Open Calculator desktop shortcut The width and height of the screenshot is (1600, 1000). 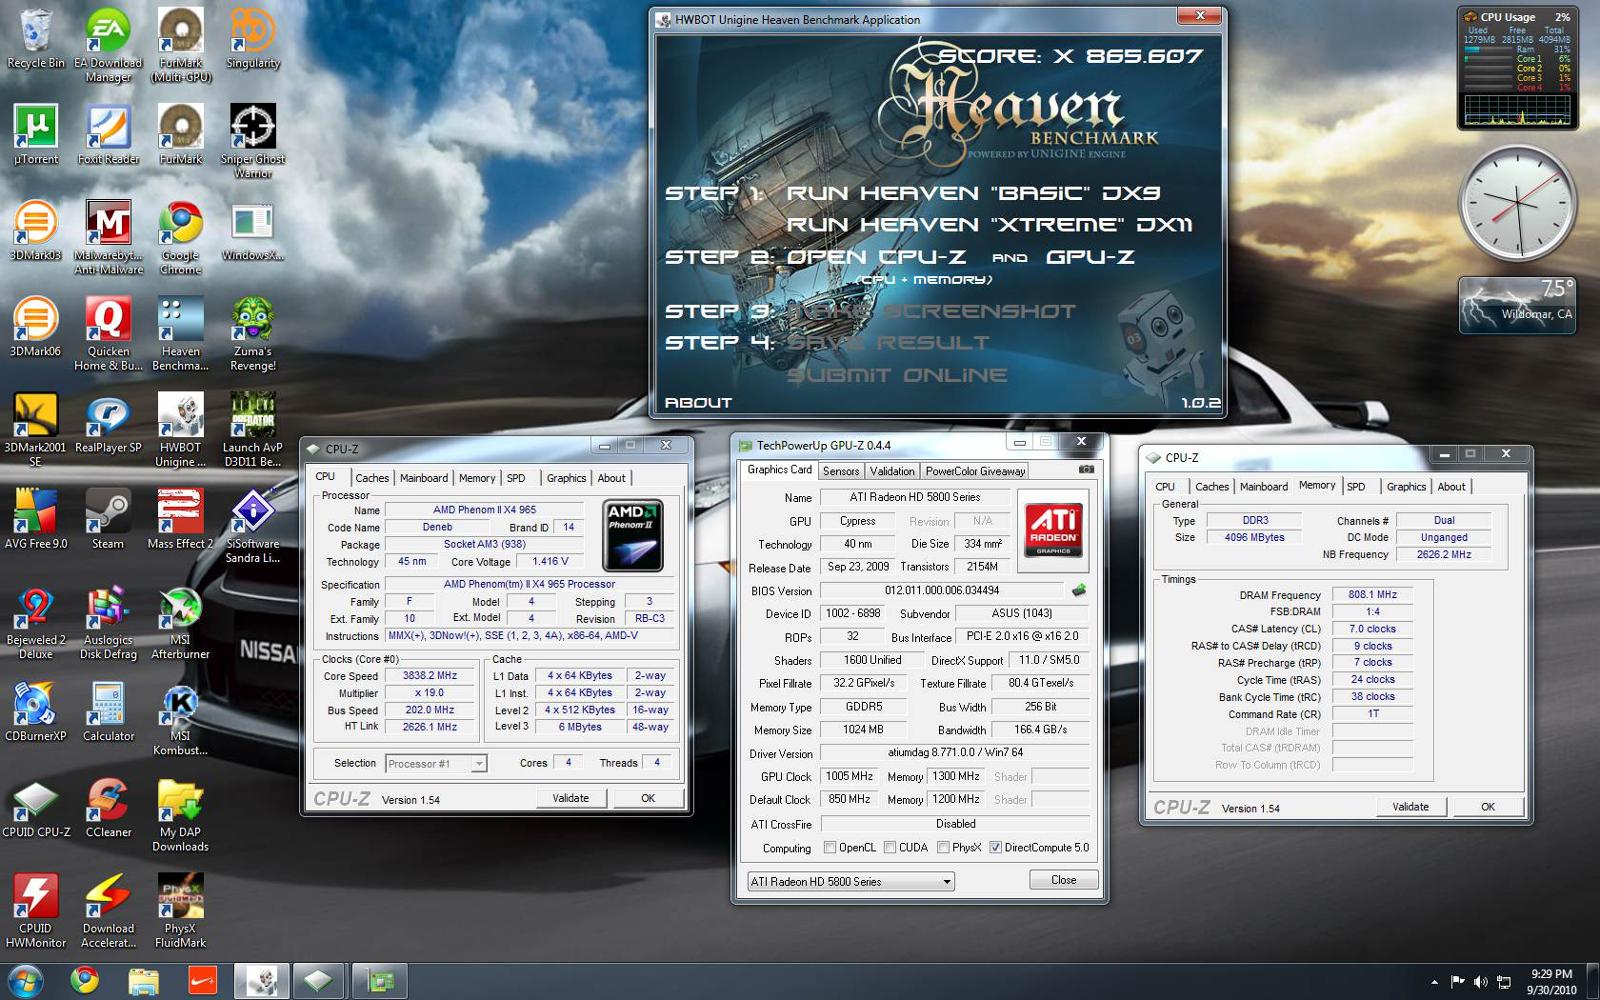108,710
